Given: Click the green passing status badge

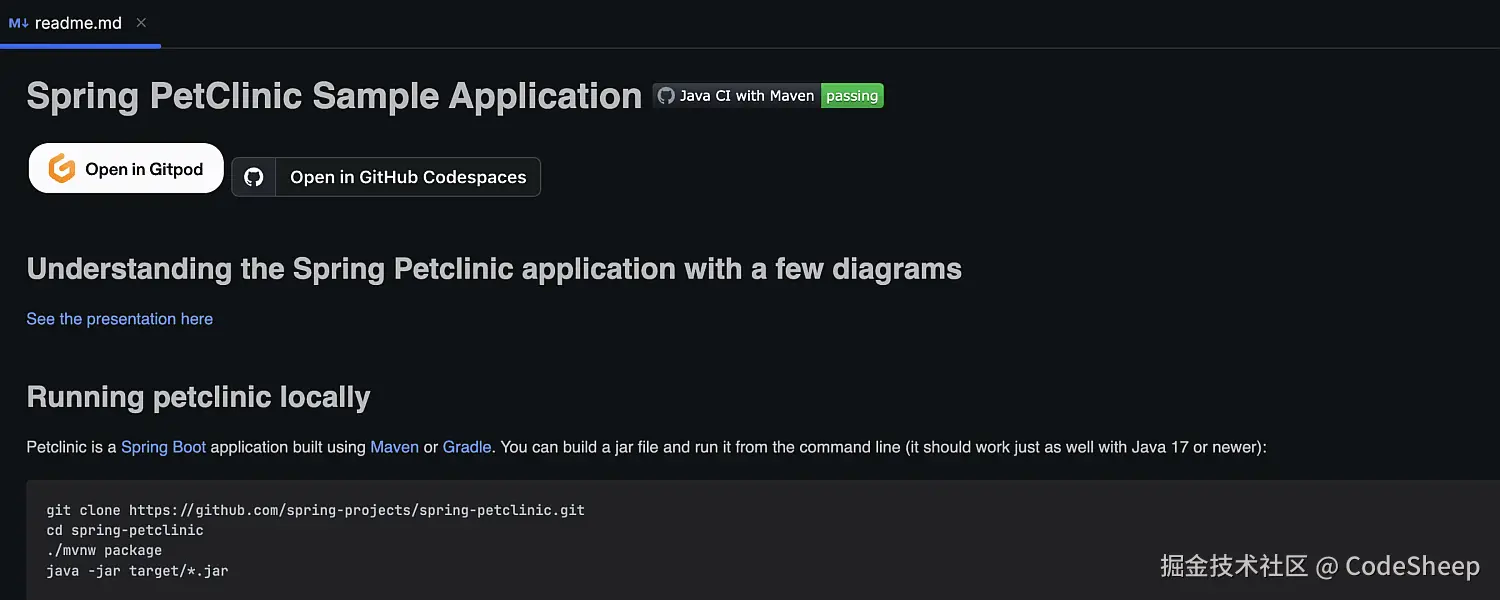Looking at the screenshot, I should (852, 96).
